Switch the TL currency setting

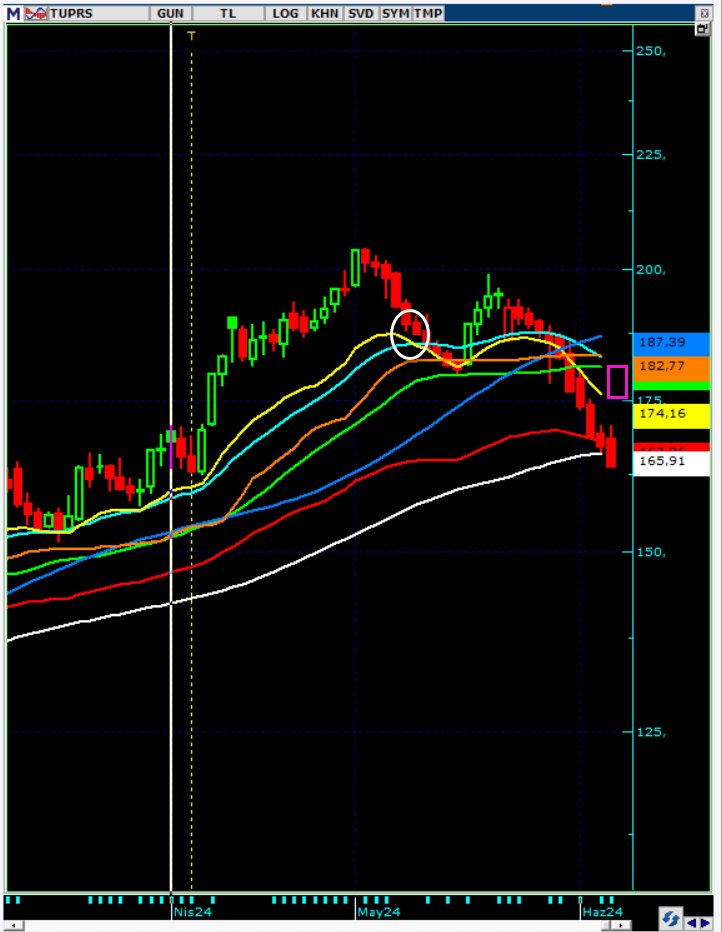228,13
